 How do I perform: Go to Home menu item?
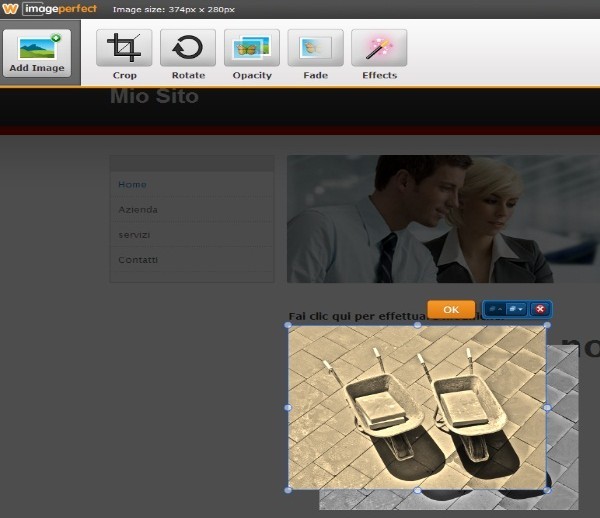pos(132,185)
